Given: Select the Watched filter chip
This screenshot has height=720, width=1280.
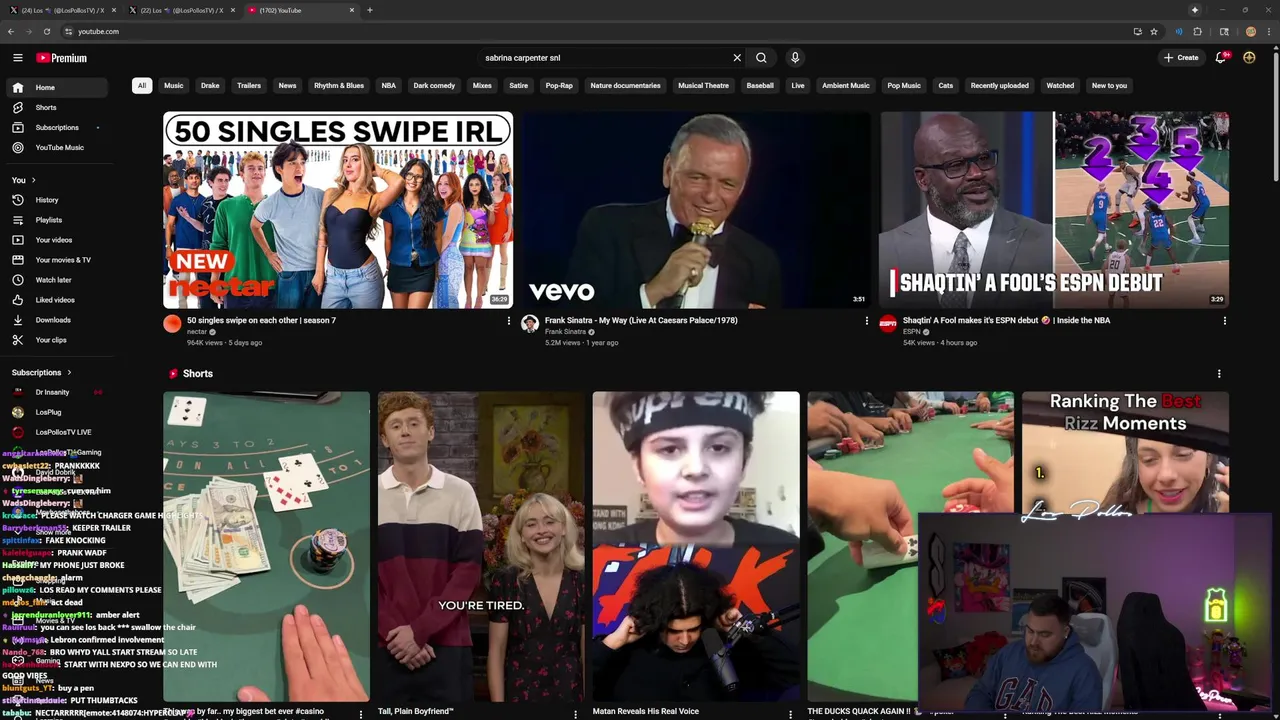Looking at the screenshot, I should coord(1060,86).
